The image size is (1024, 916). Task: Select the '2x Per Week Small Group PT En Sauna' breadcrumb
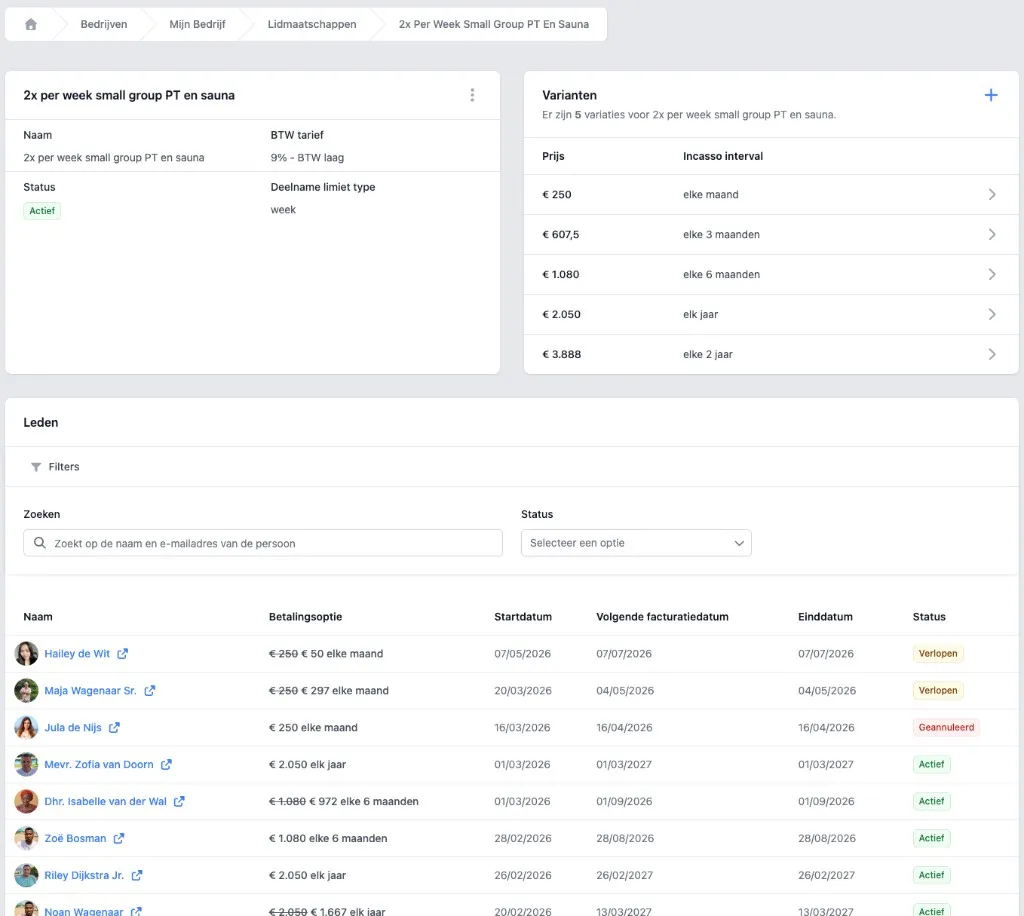[494, 24]
